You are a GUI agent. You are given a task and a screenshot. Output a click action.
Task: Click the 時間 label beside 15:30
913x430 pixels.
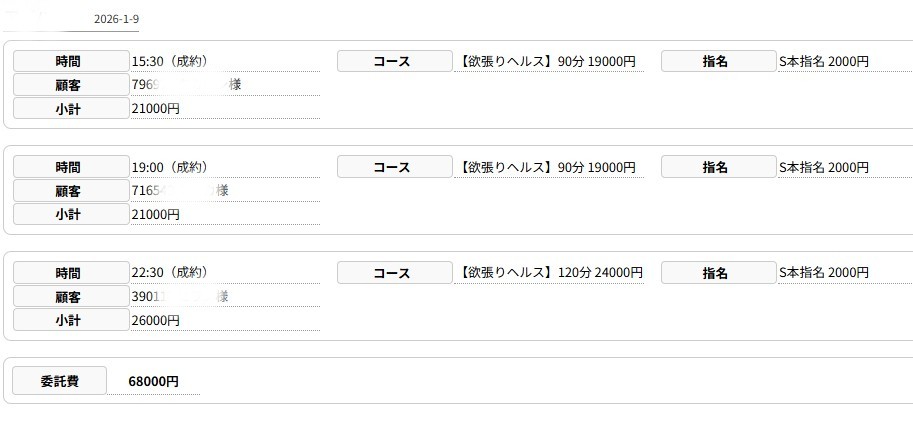[x=68, y=62]
